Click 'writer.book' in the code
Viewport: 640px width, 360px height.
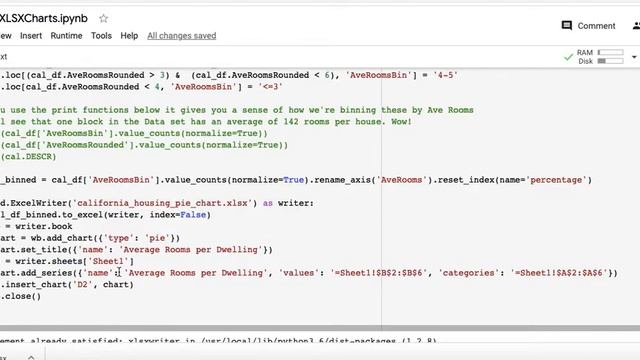coord(44,227)
